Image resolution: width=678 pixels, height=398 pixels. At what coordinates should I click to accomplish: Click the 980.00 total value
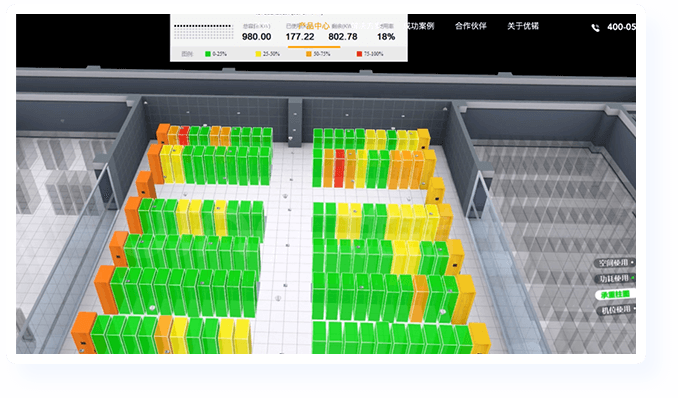click(x=256, y=37)
